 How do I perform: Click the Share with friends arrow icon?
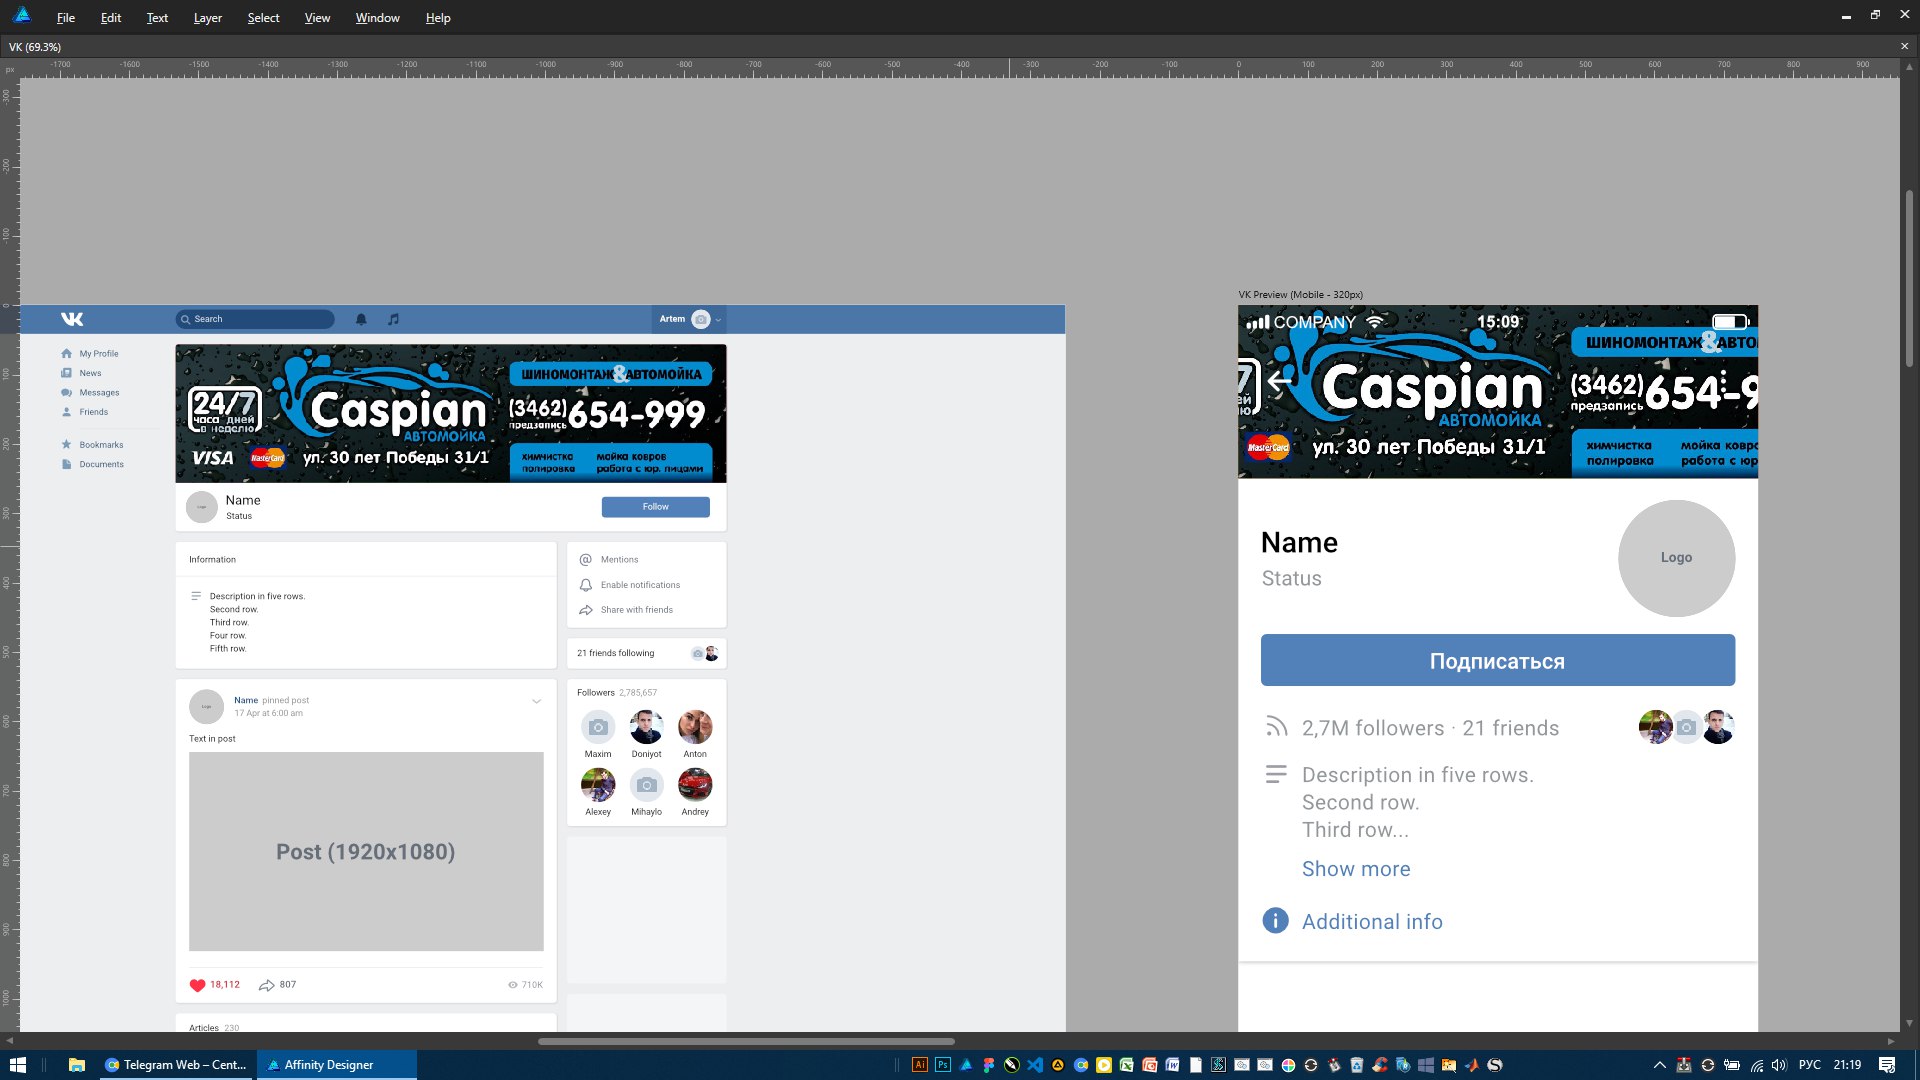pyautogui.click(x=586, y=610)
